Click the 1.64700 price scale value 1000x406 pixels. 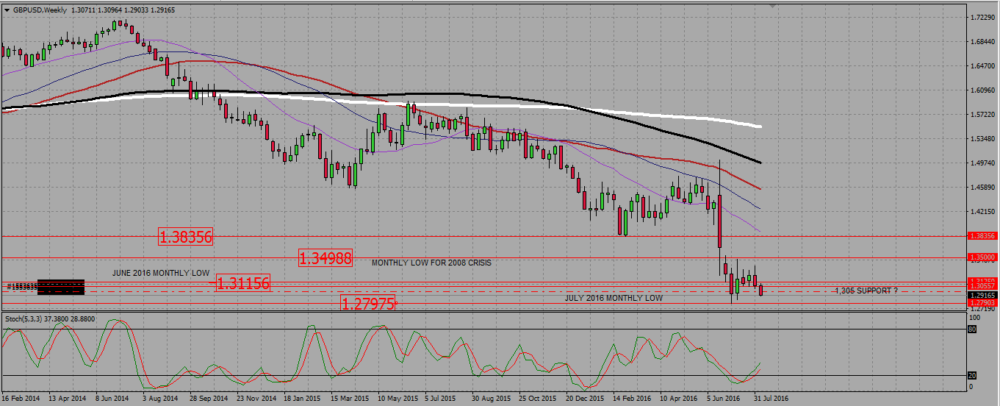pos(983,66)
